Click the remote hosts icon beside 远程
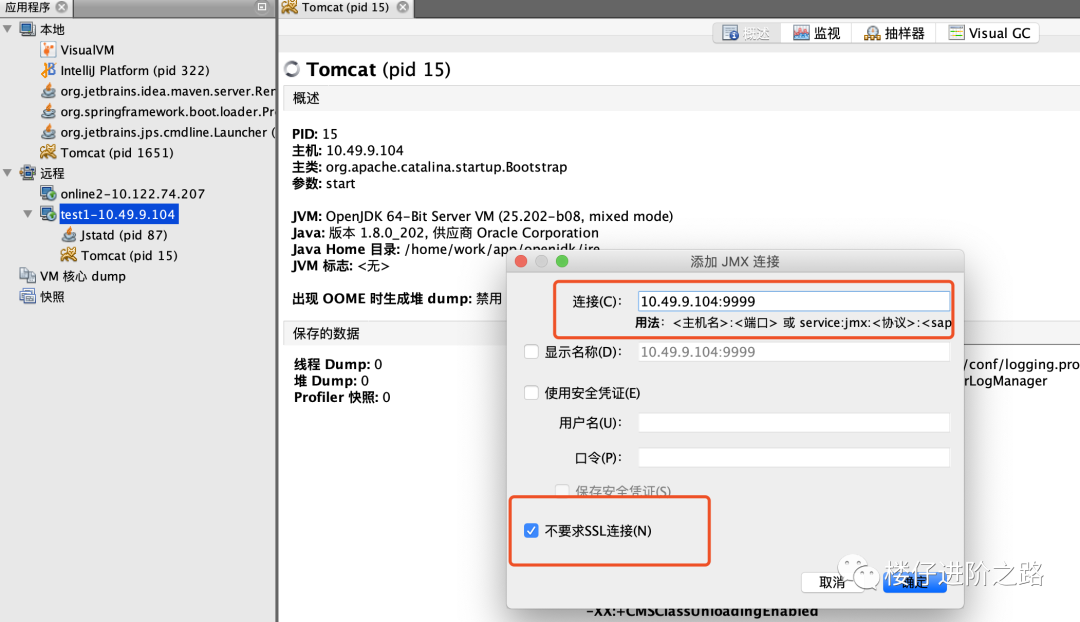 (28, 173)
